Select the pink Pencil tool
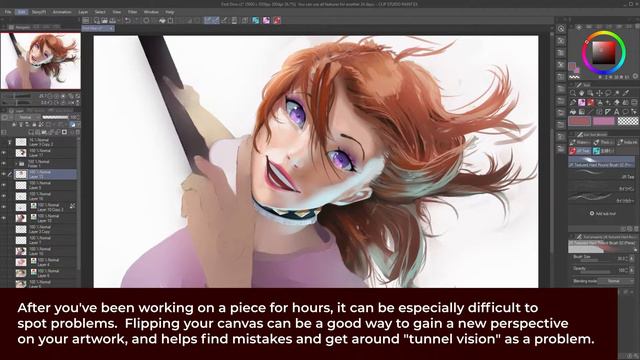The image size is (640, 360). click(x=582, y=102)
